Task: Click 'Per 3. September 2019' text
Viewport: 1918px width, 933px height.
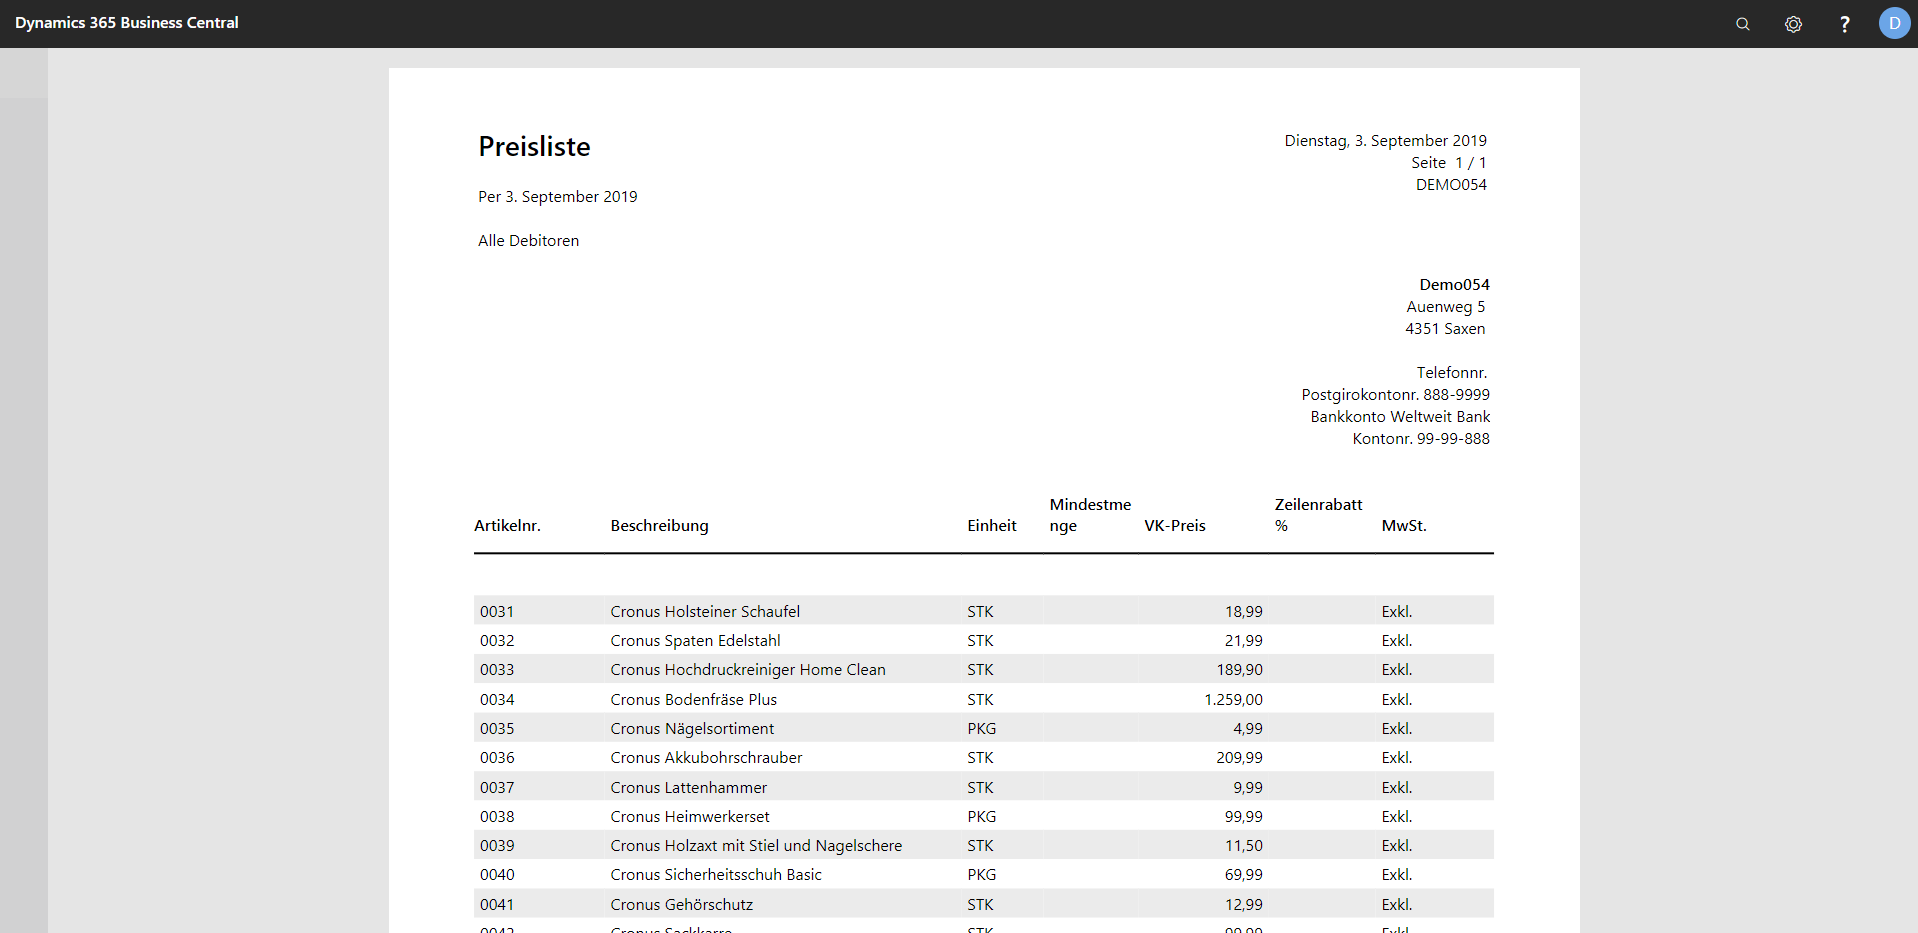Action: (557, 197)
